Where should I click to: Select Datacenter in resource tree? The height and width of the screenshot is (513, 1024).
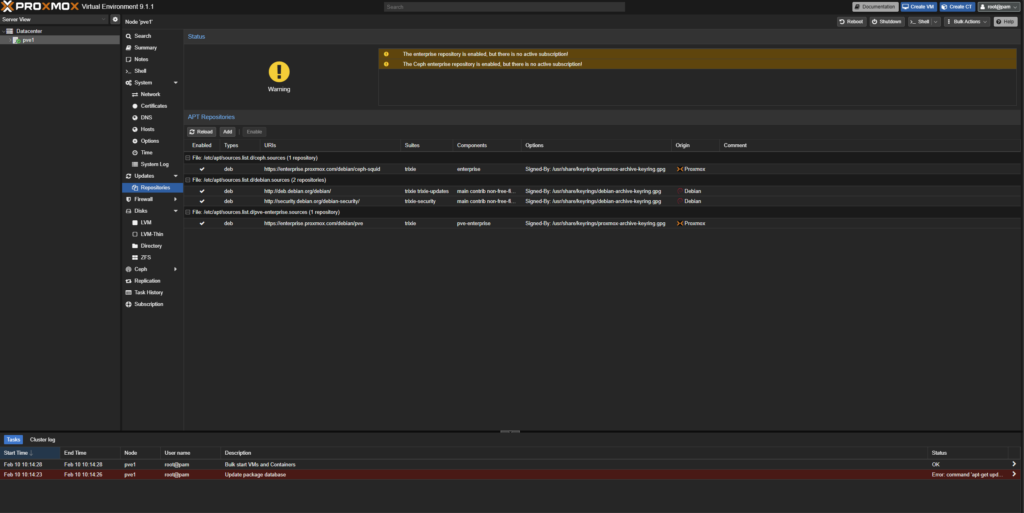point(29,31)
